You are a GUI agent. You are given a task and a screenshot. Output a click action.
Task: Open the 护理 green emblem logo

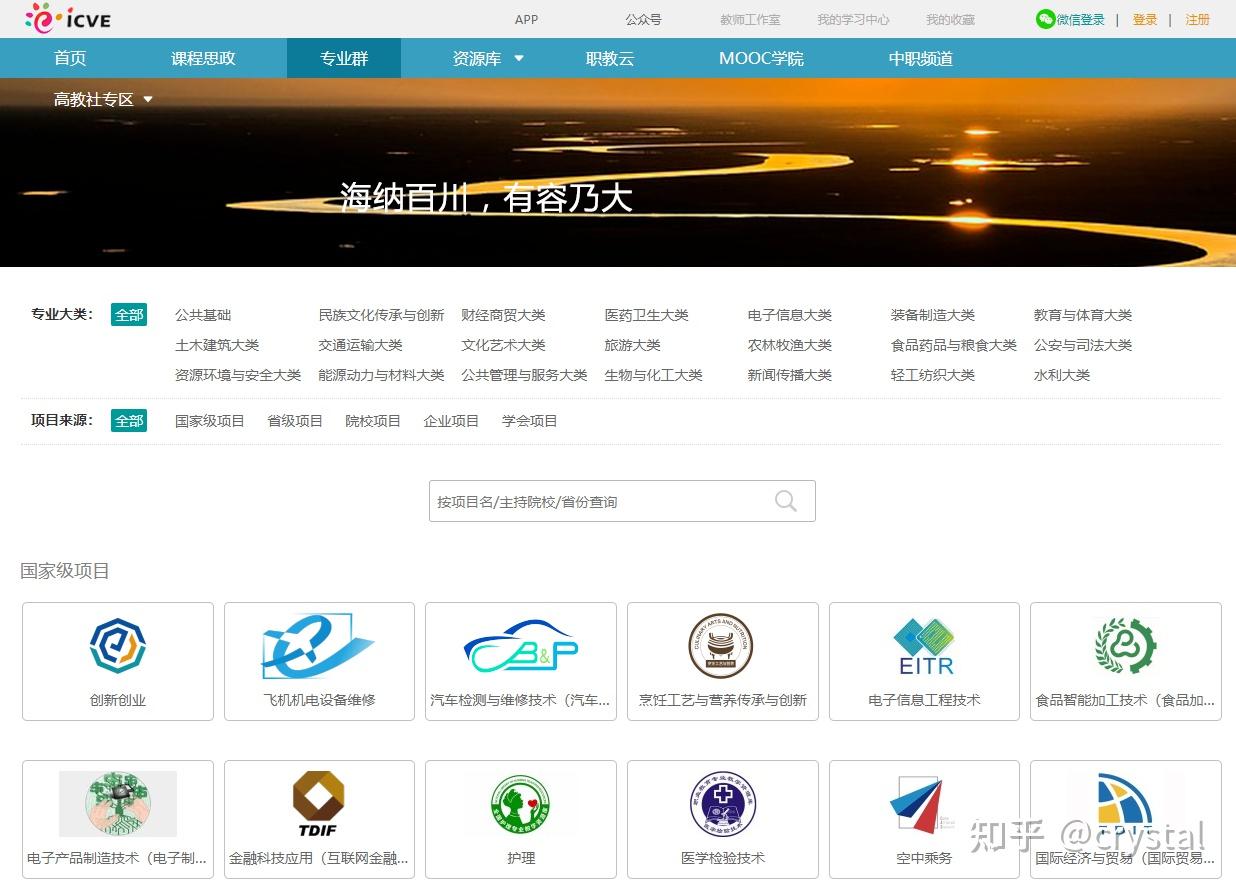point(520,805)
